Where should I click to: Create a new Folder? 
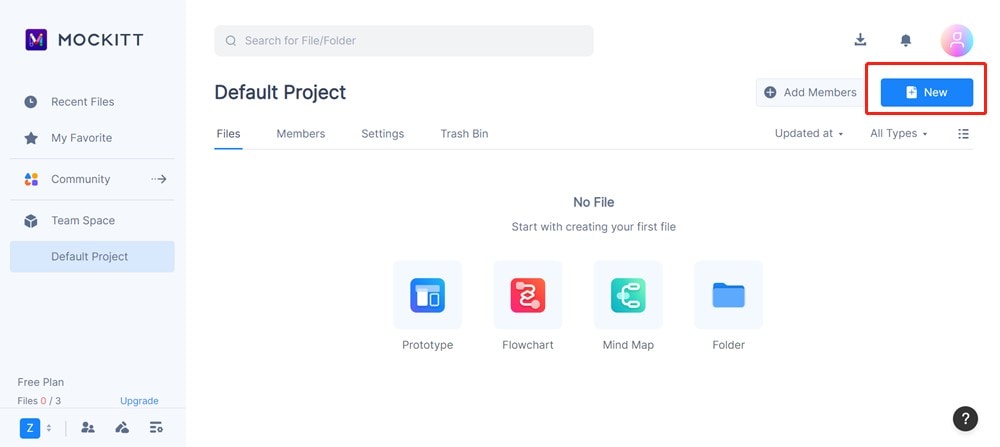728,296
